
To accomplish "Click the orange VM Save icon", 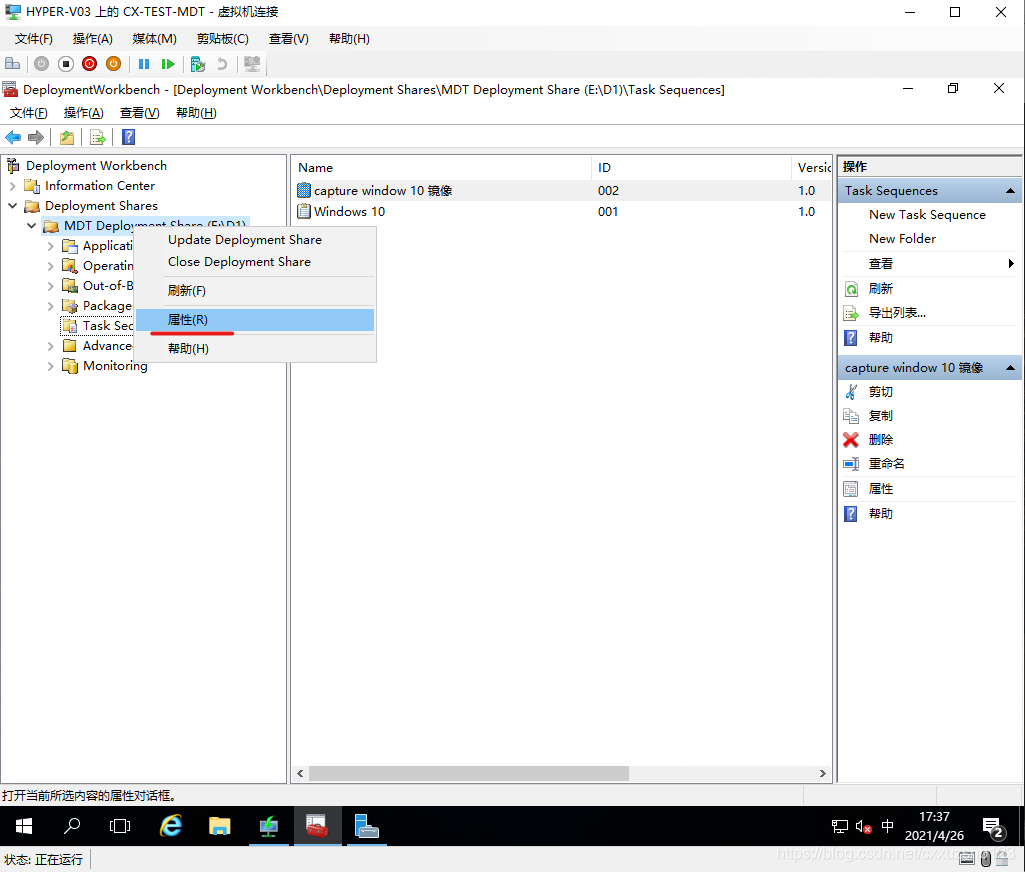I will 113,64.
